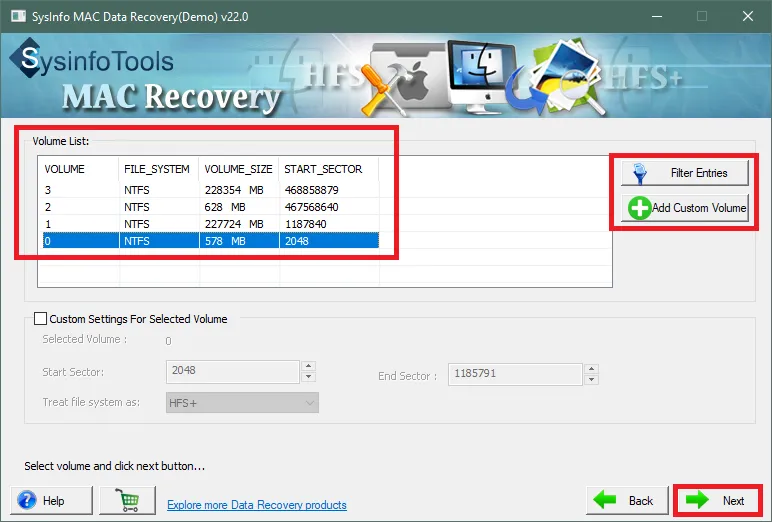
Task: Click the START_SECTOR column header
Action: coord(328,169)
